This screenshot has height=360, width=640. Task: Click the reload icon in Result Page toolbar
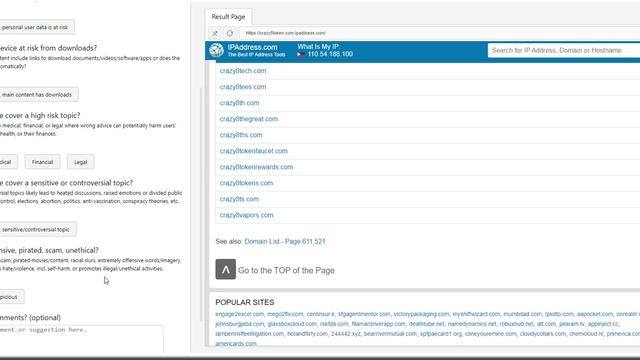coord(230,33)
